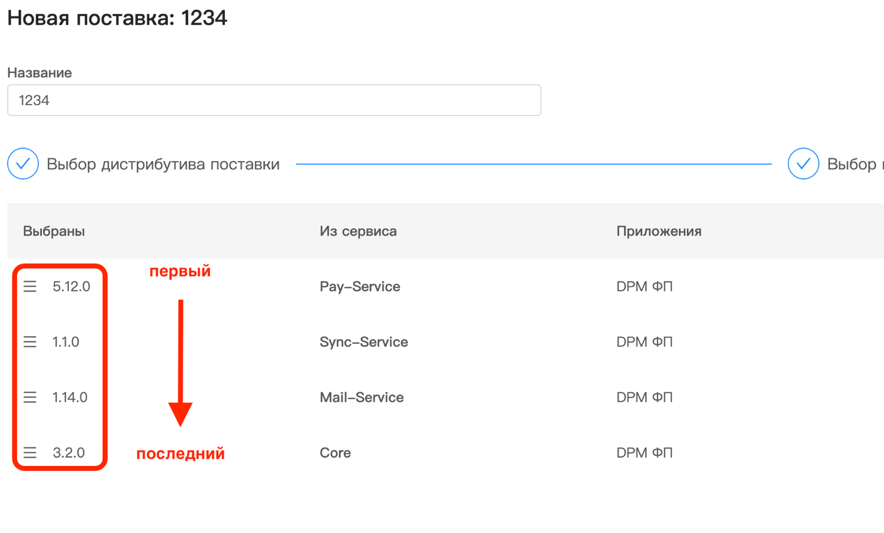
Task: Click the Приложения column header
Action: tap(658, 231)
